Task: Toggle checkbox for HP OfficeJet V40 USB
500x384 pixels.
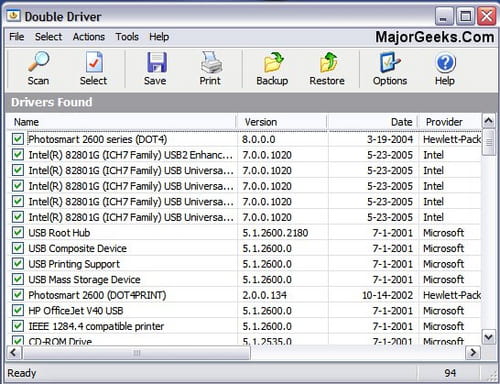Action: point(18,310)
